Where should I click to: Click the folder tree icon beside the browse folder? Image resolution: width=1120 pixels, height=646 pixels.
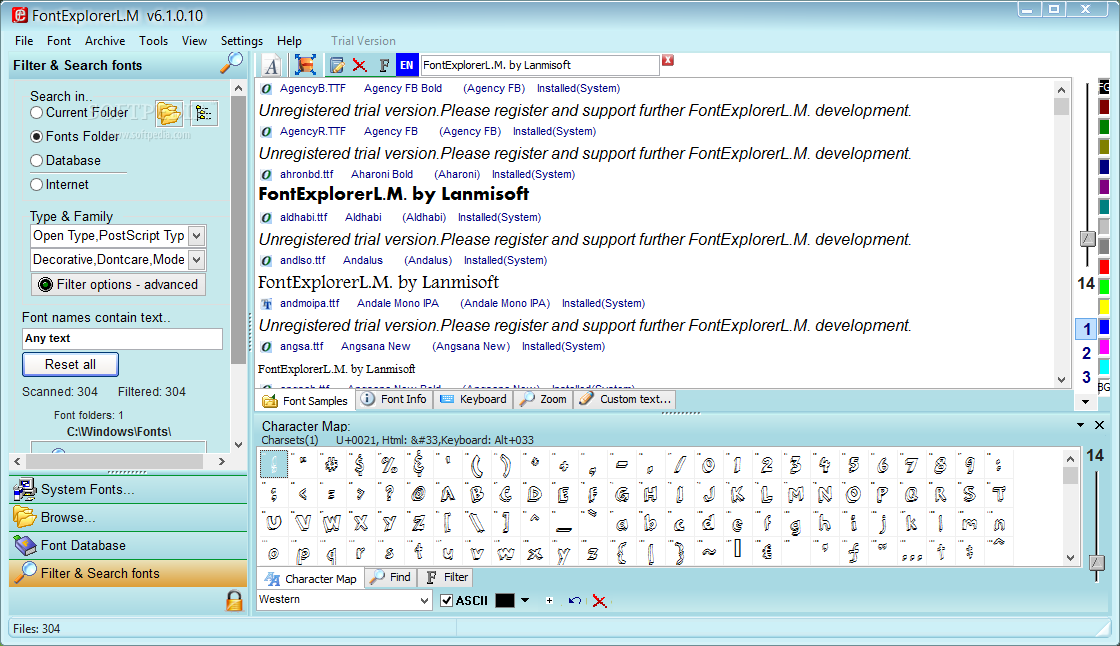coord(204,113)
